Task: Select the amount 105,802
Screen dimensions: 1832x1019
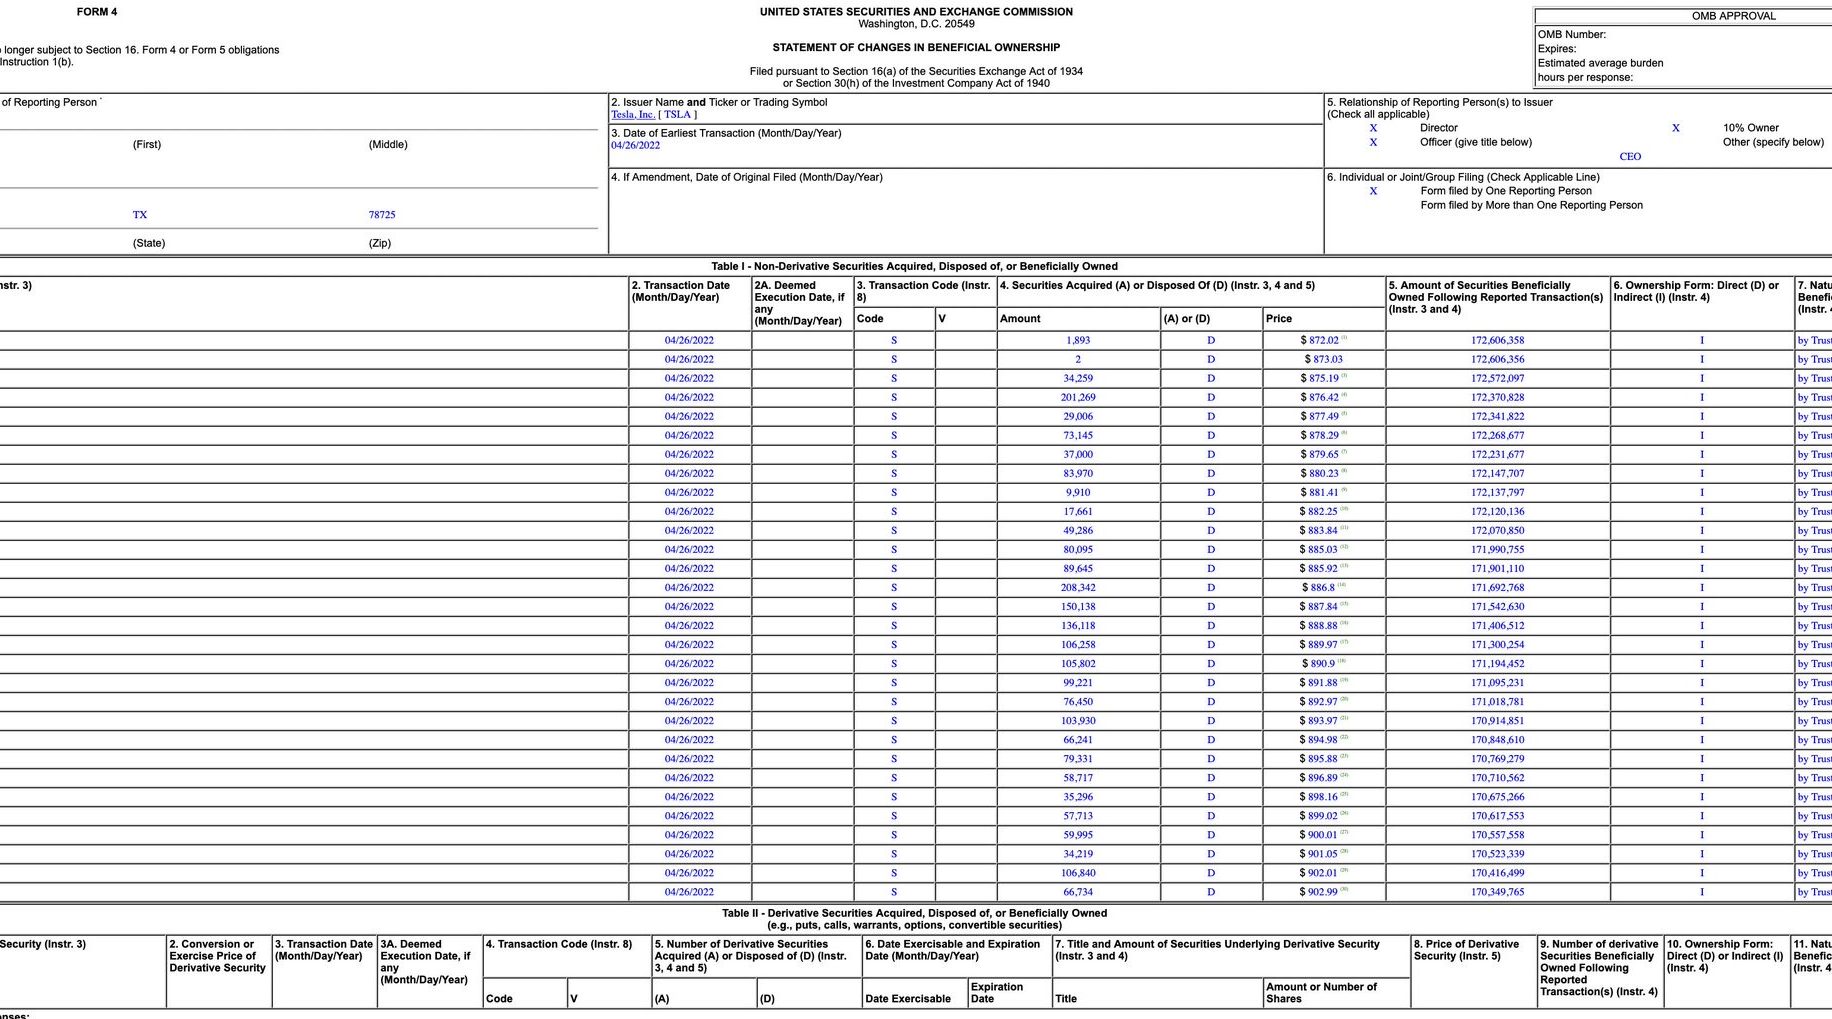Action: pos(1078,664)
